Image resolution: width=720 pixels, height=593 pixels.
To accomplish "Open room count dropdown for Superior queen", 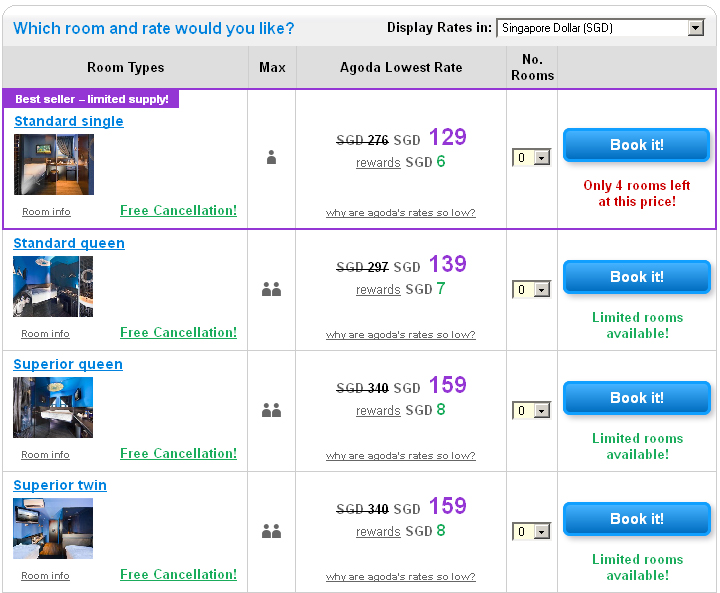I will 531,410.
